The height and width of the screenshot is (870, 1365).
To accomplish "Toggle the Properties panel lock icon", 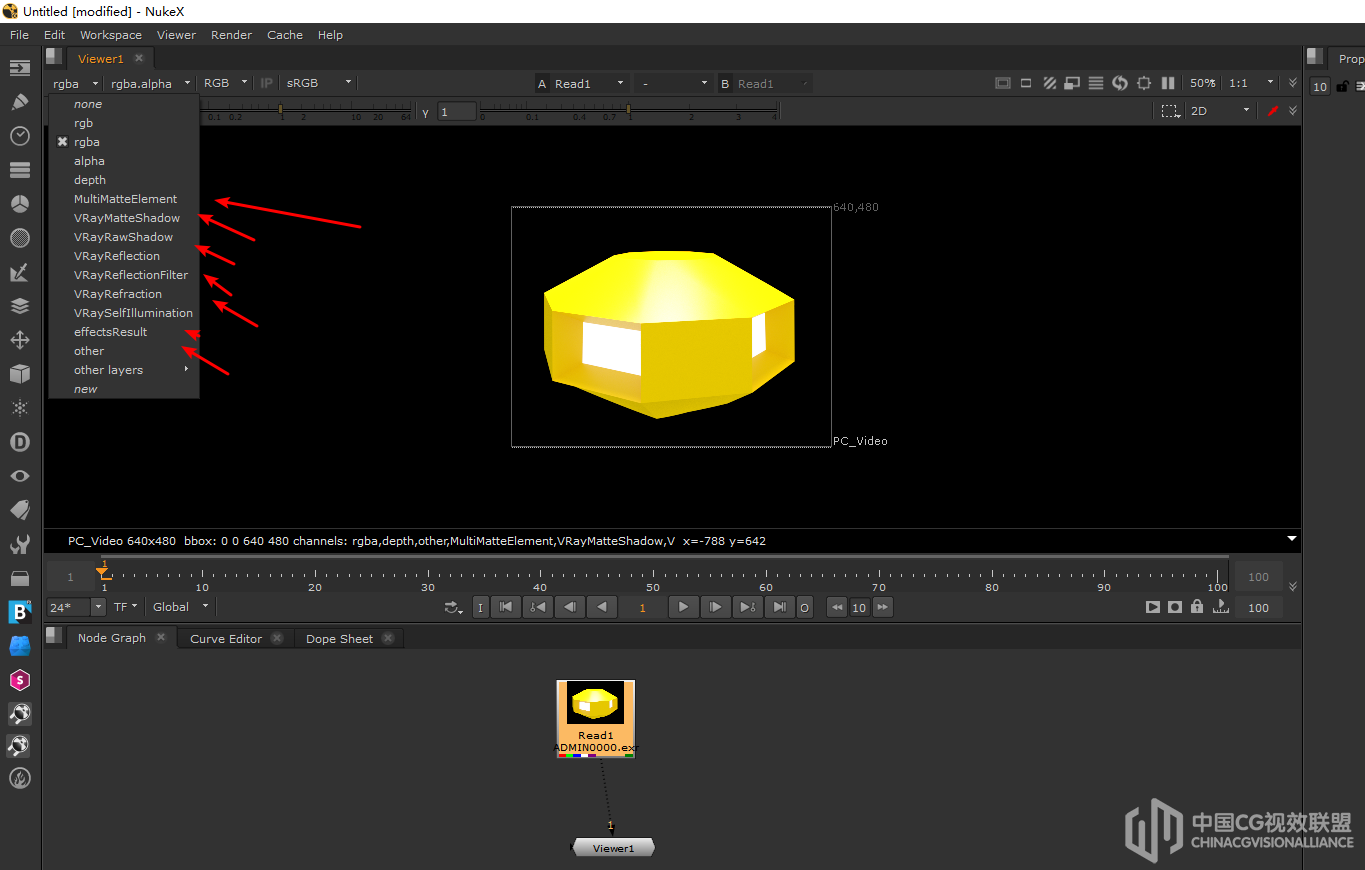I will pos(1343,86).
